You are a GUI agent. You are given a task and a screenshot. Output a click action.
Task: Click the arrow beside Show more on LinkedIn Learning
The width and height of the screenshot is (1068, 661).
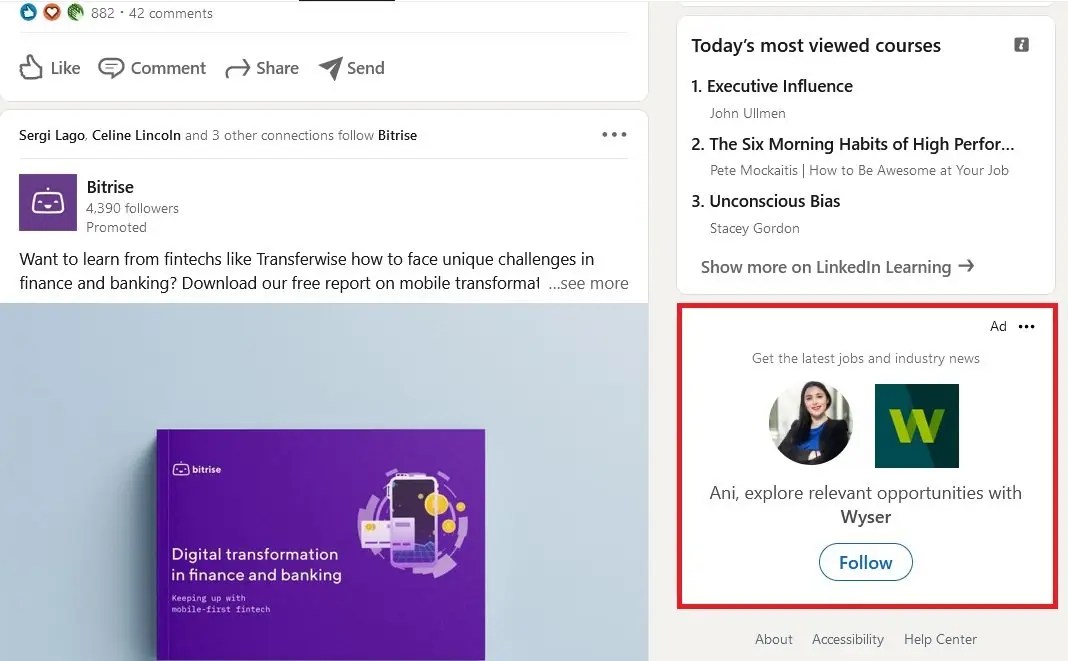click(965, 267)
